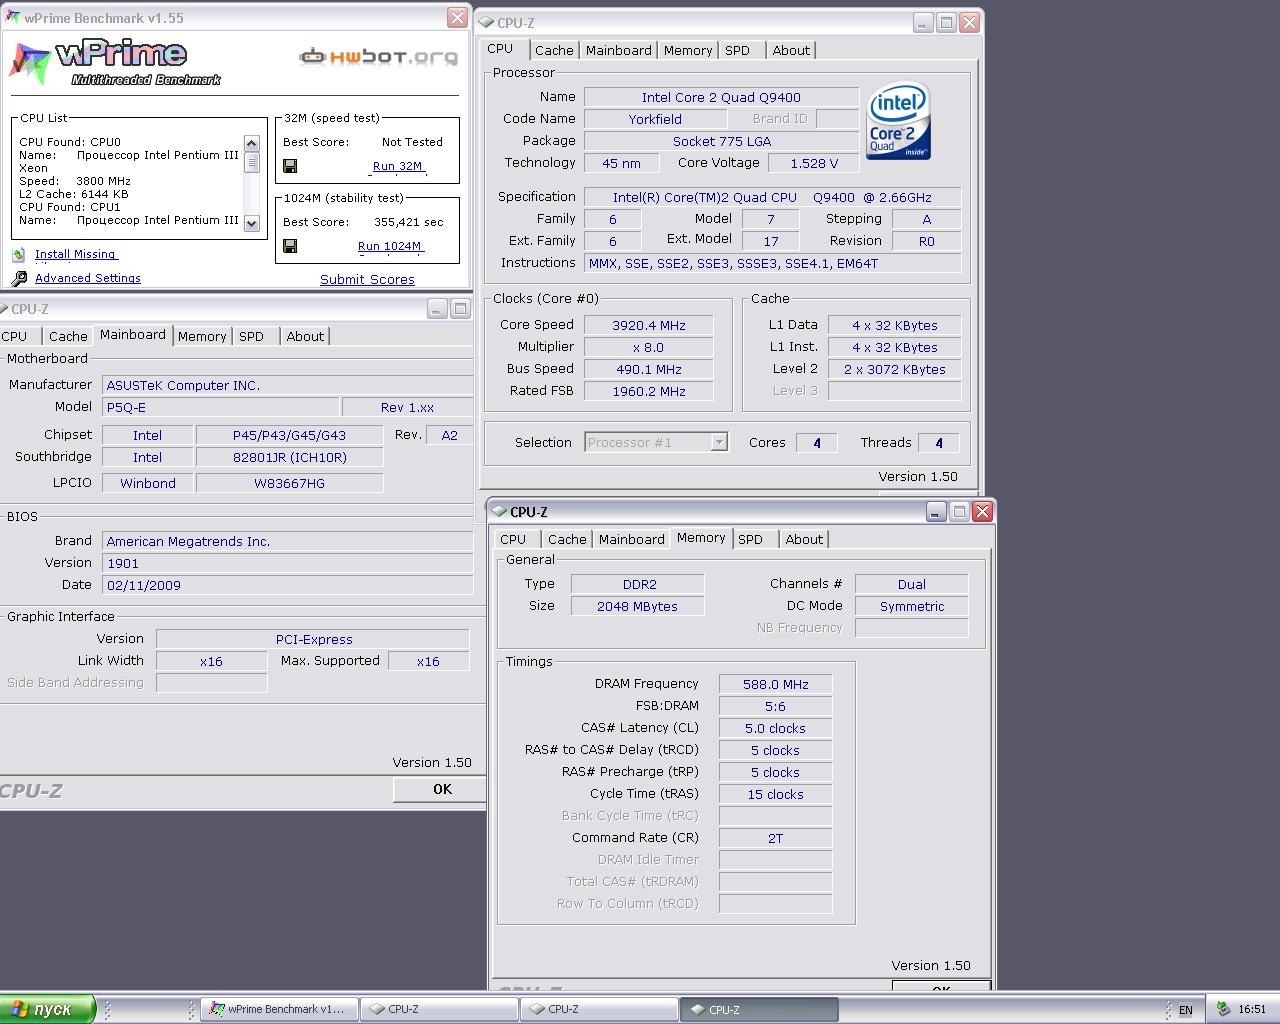
Task: Click the Install Missing link
Action: coord(76,255)
